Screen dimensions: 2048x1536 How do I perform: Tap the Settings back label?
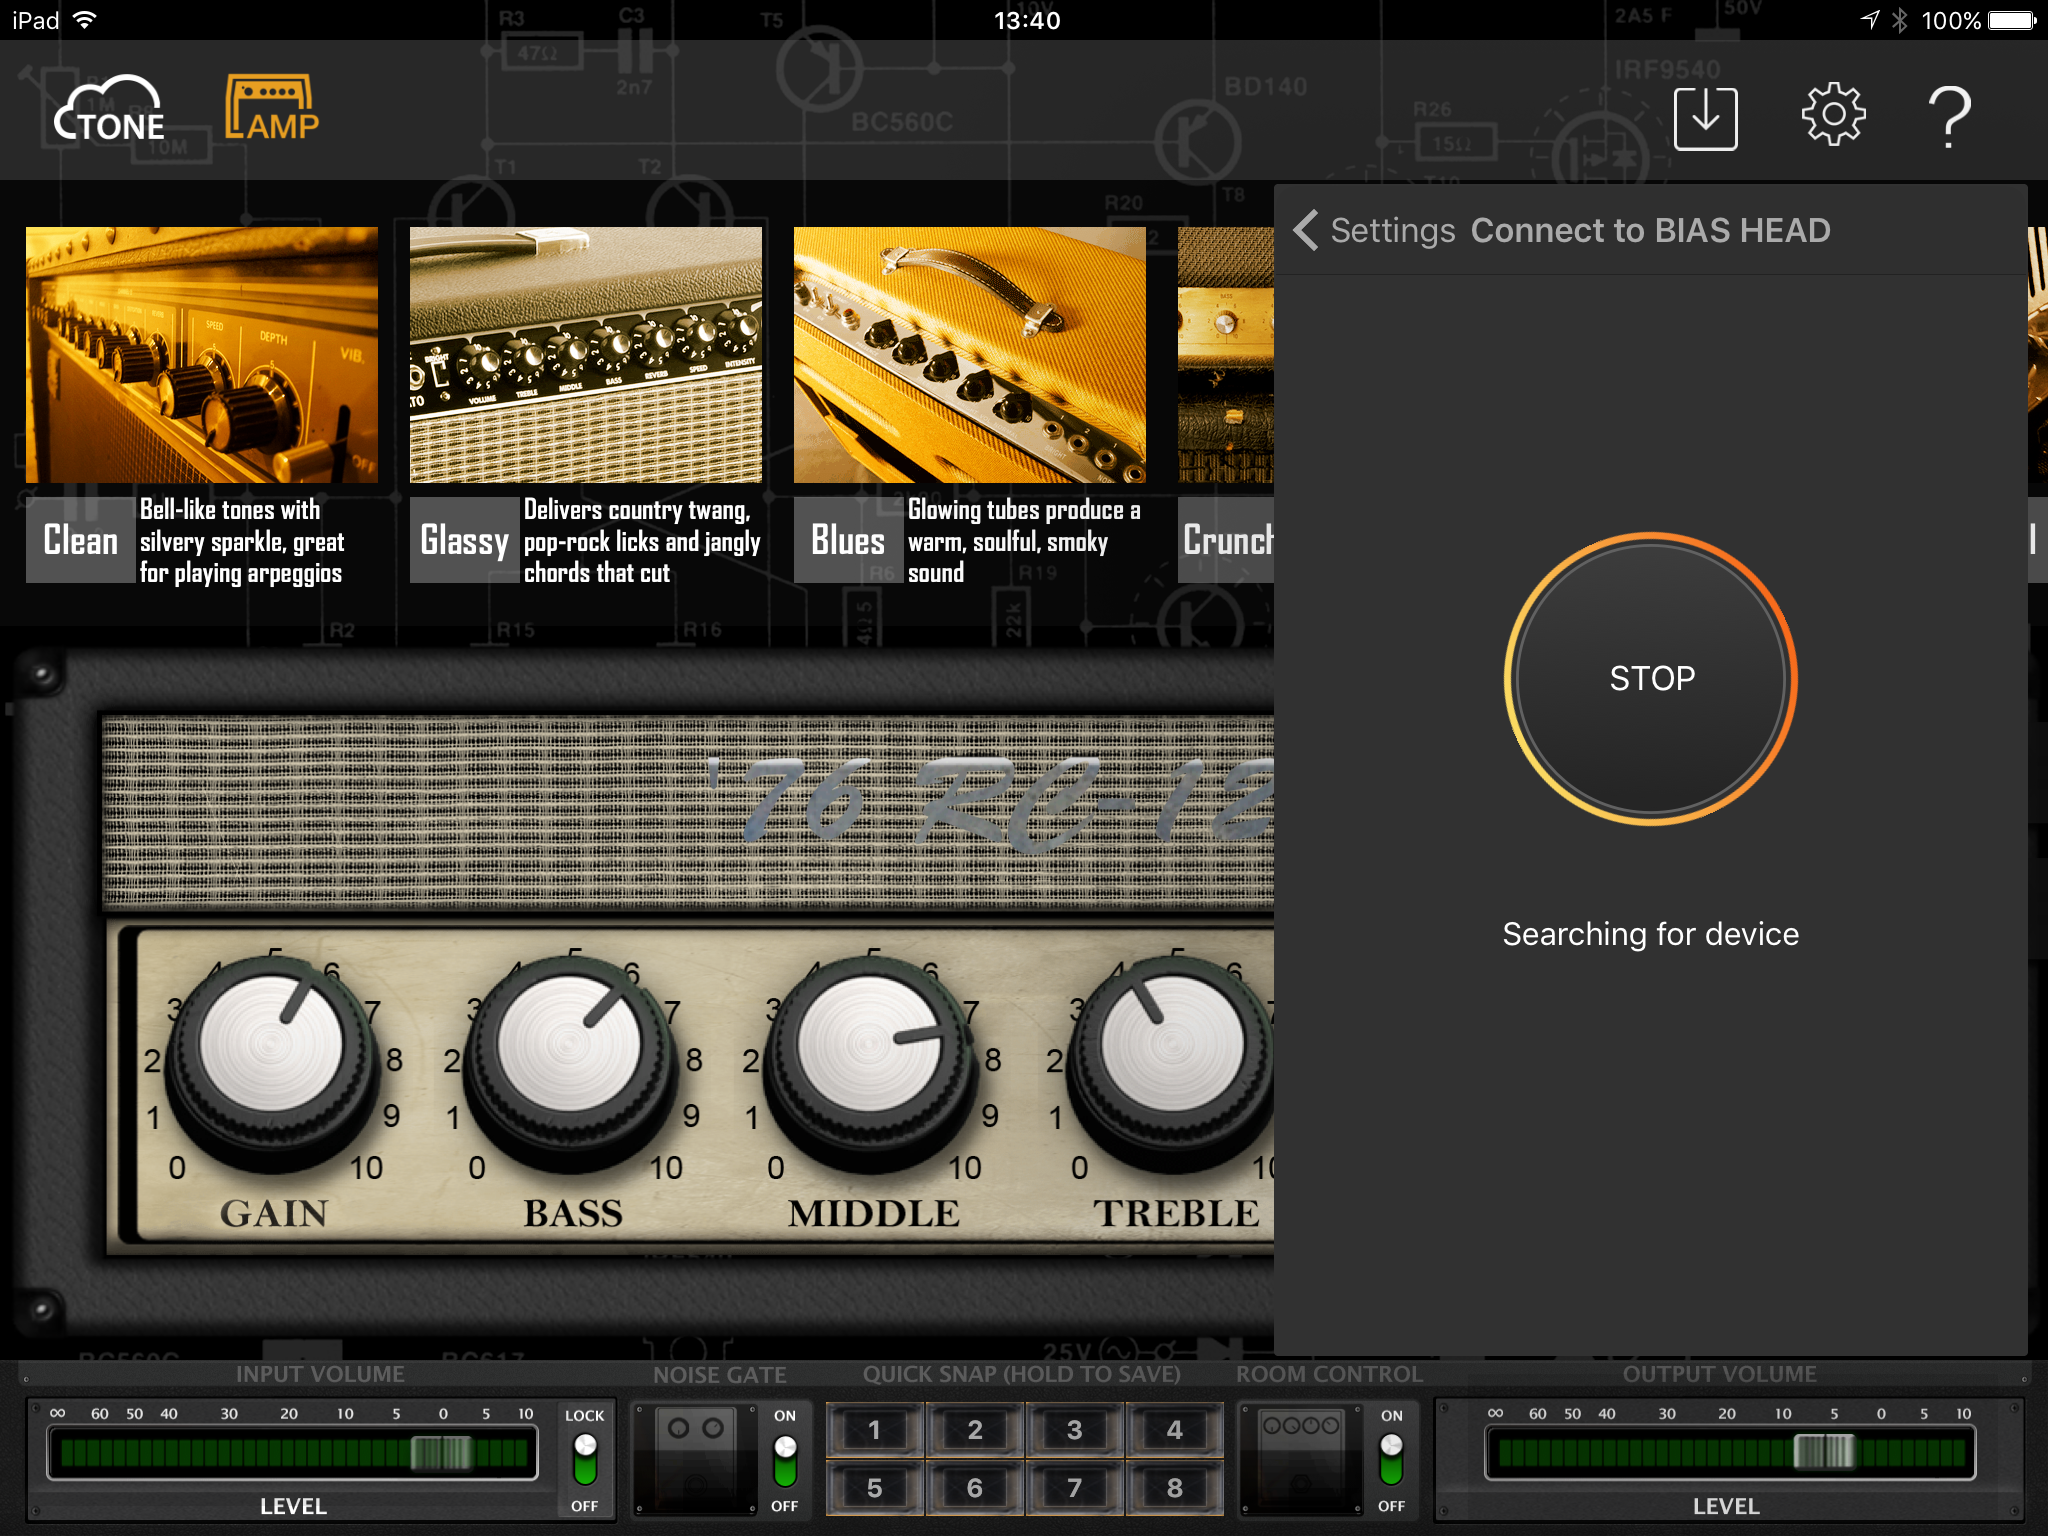(x=1393, y=230)
